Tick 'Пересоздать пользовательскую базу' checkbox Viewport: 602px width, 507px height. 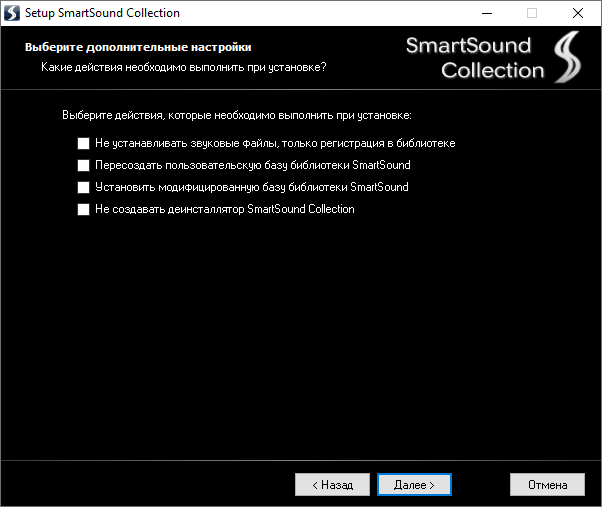pyautogui.click(x=83, y=165)
